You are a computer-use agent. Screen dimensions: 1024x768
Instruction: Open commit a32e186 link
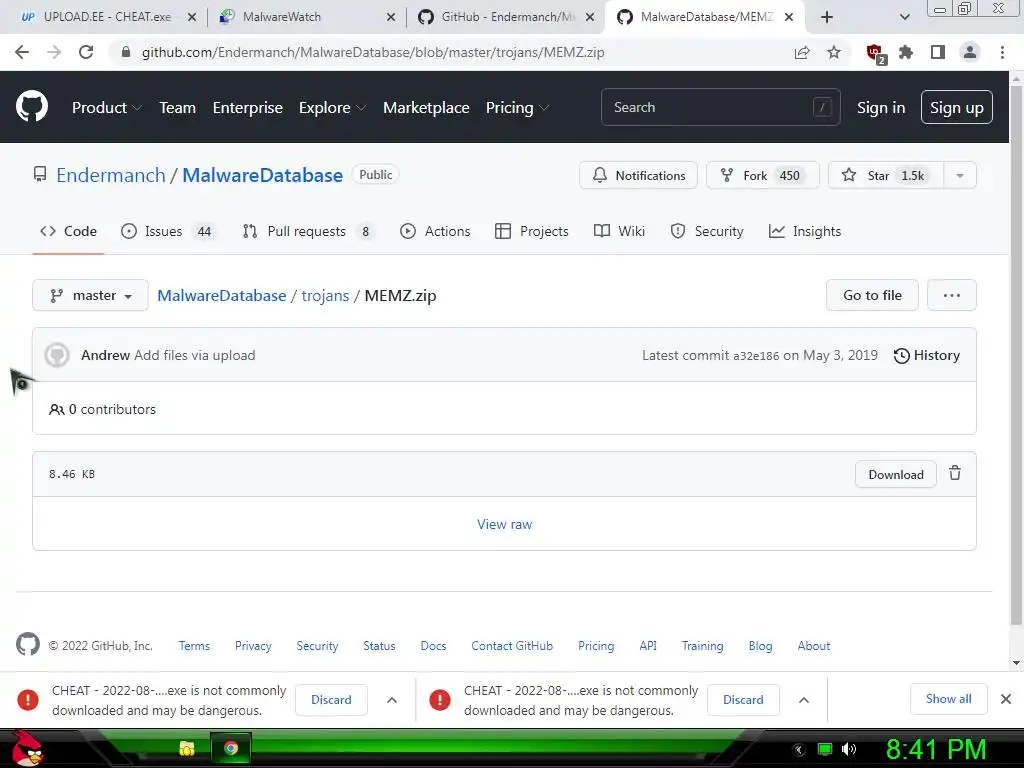point(756,356)
